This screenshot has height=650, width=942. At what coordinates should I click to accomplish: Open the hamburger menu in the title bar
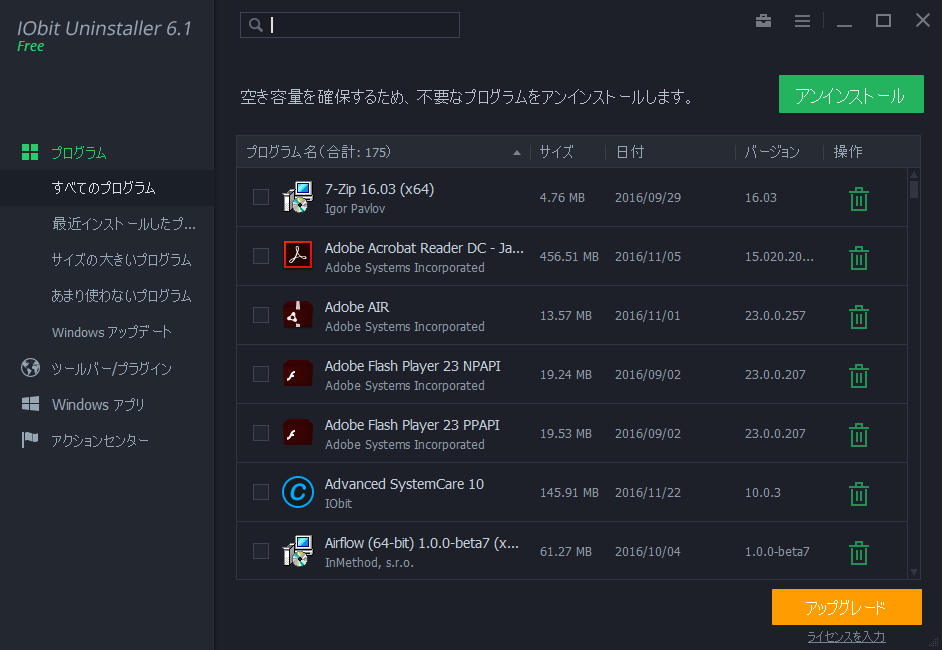802,20
